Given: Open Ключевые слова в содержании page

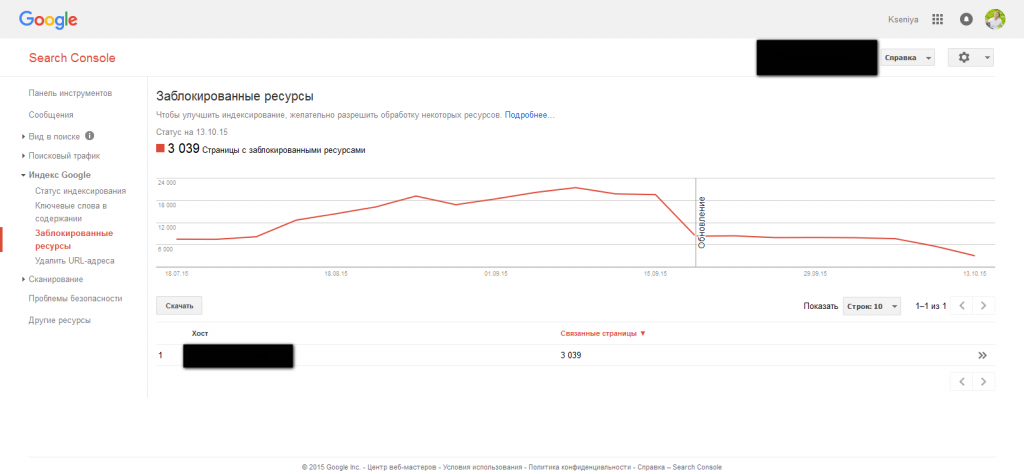Looking at the screenshot, I should click(71, 212).
